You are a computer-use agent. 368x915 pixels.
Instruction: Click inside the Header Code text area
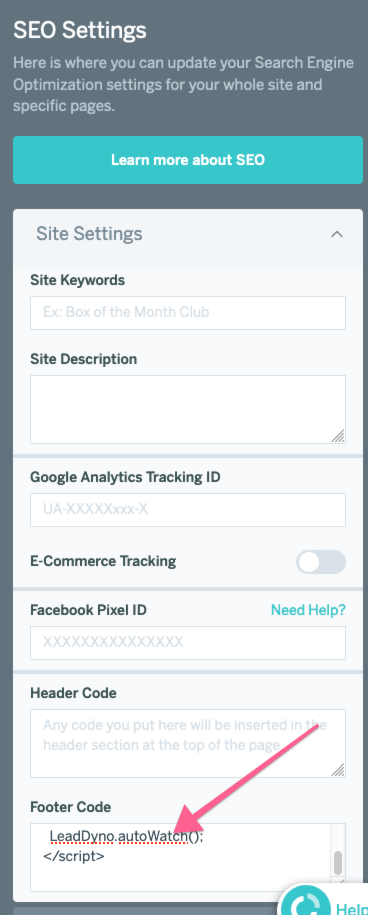188,743
